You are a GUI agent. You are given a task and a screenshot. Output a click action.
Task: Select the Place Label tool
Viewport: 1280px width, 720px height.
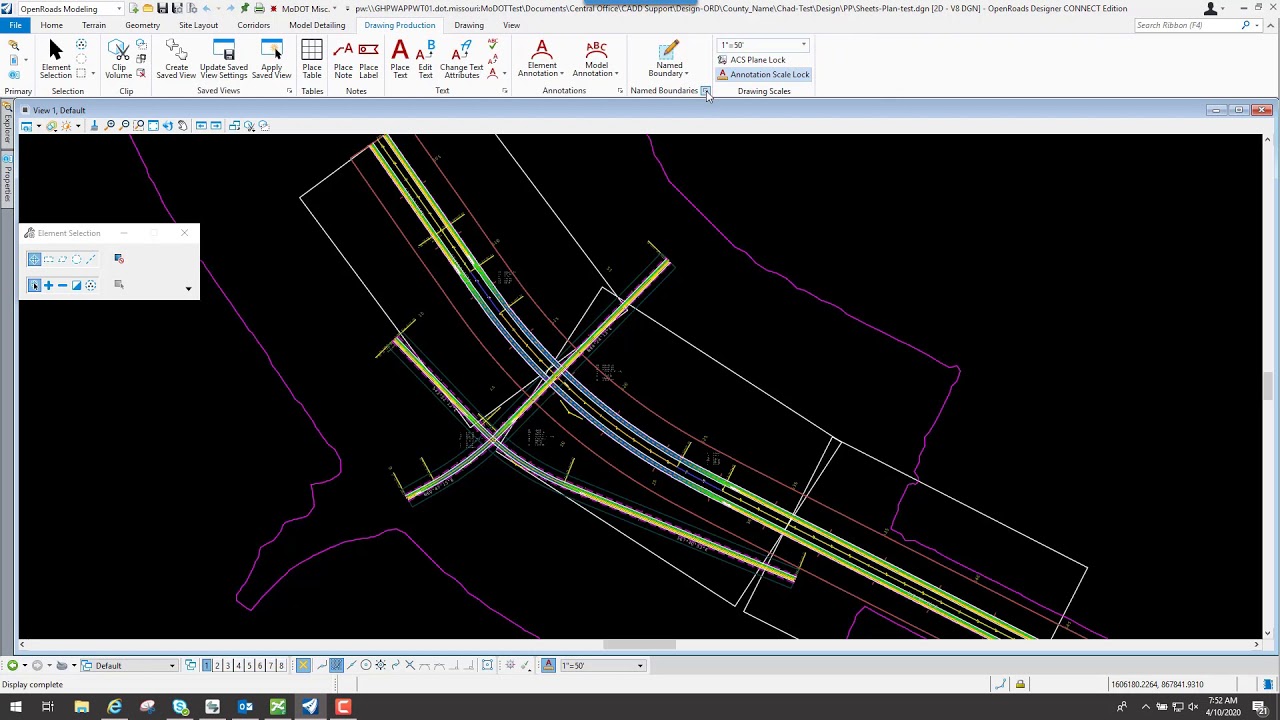(x=368, y=58)
